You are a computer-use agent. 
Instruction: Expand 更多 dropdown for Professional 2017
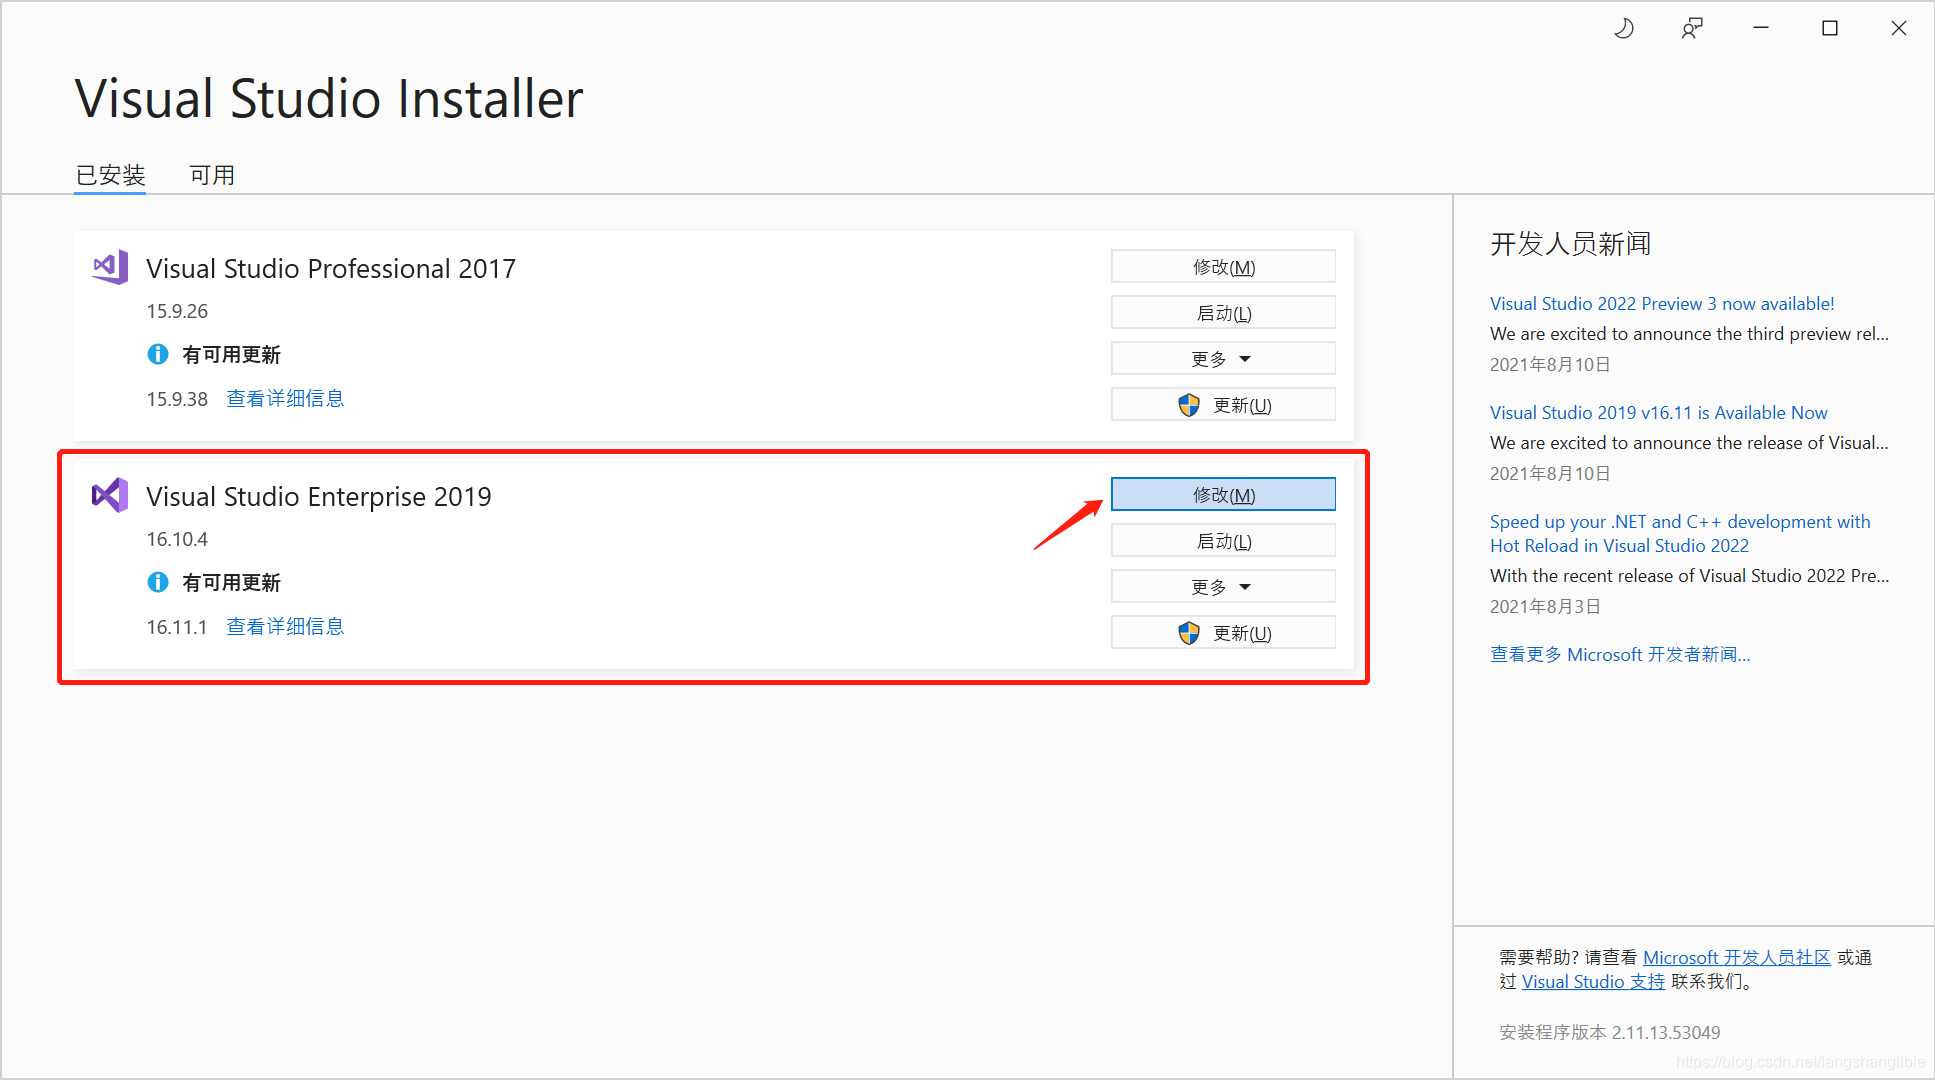[1223, 359]
